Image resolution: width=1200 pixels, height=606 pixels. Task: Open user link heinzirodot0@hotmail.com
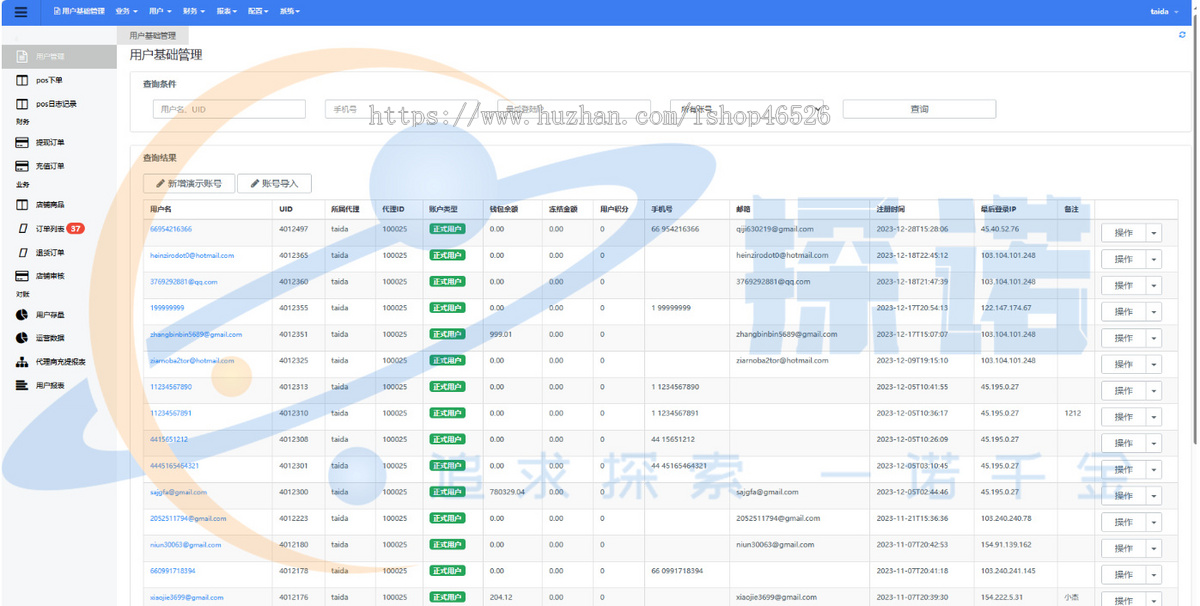tap(192, 255)
